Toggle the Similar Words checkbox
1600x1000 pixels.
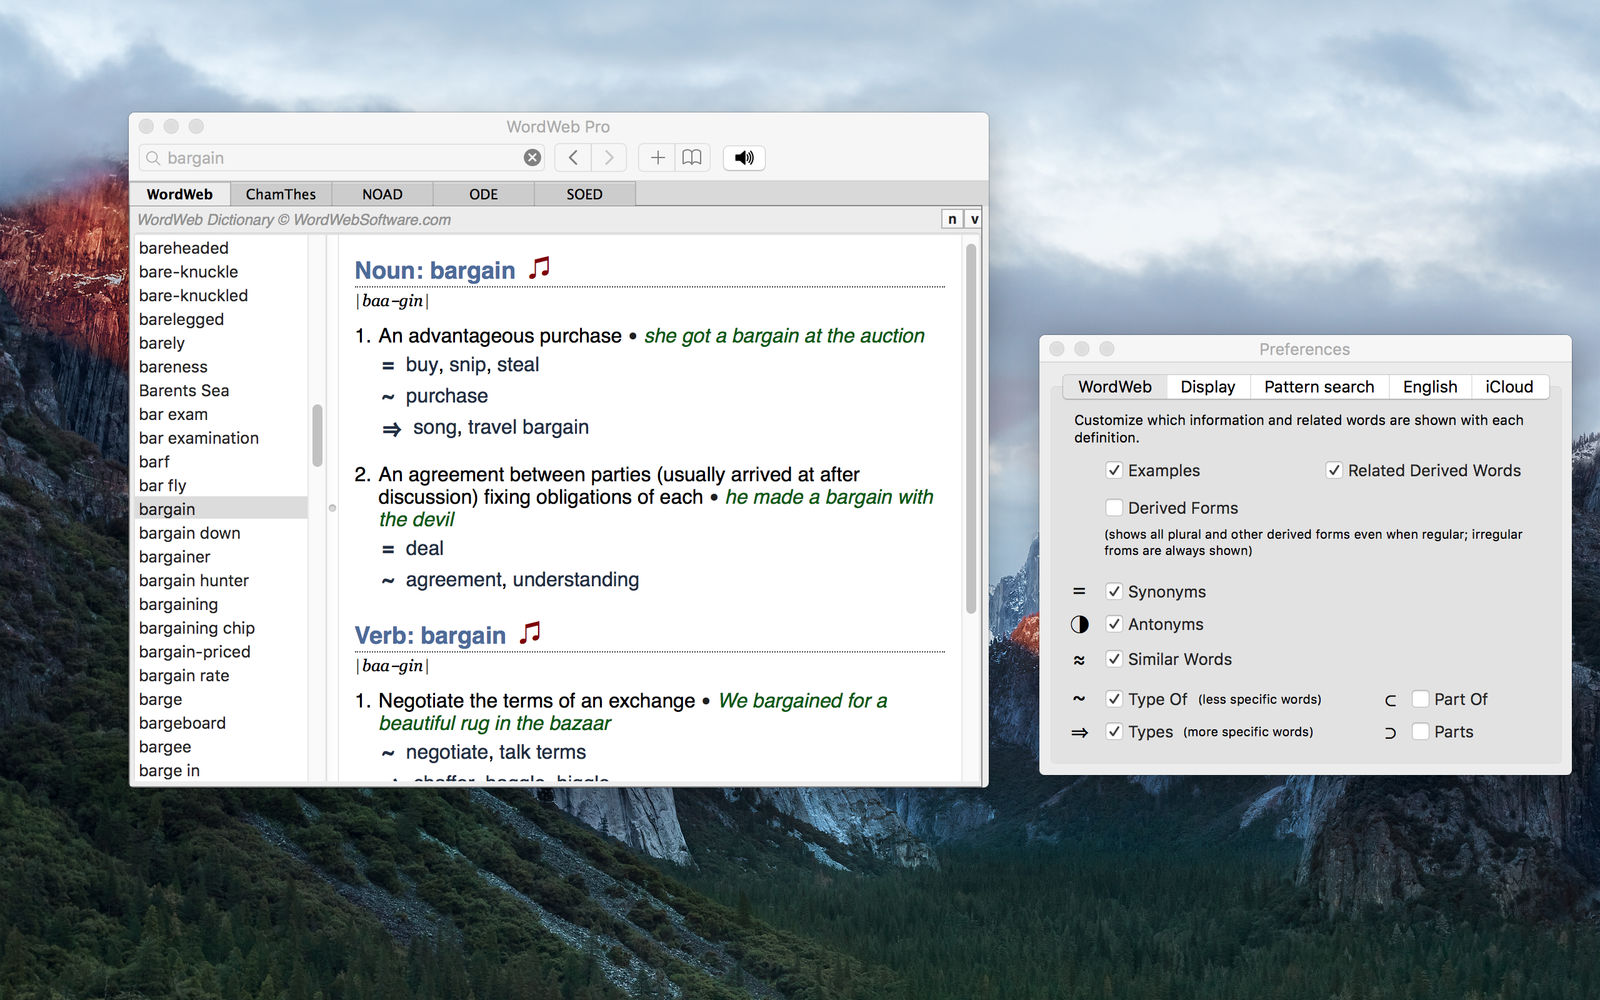point(1114,659)
